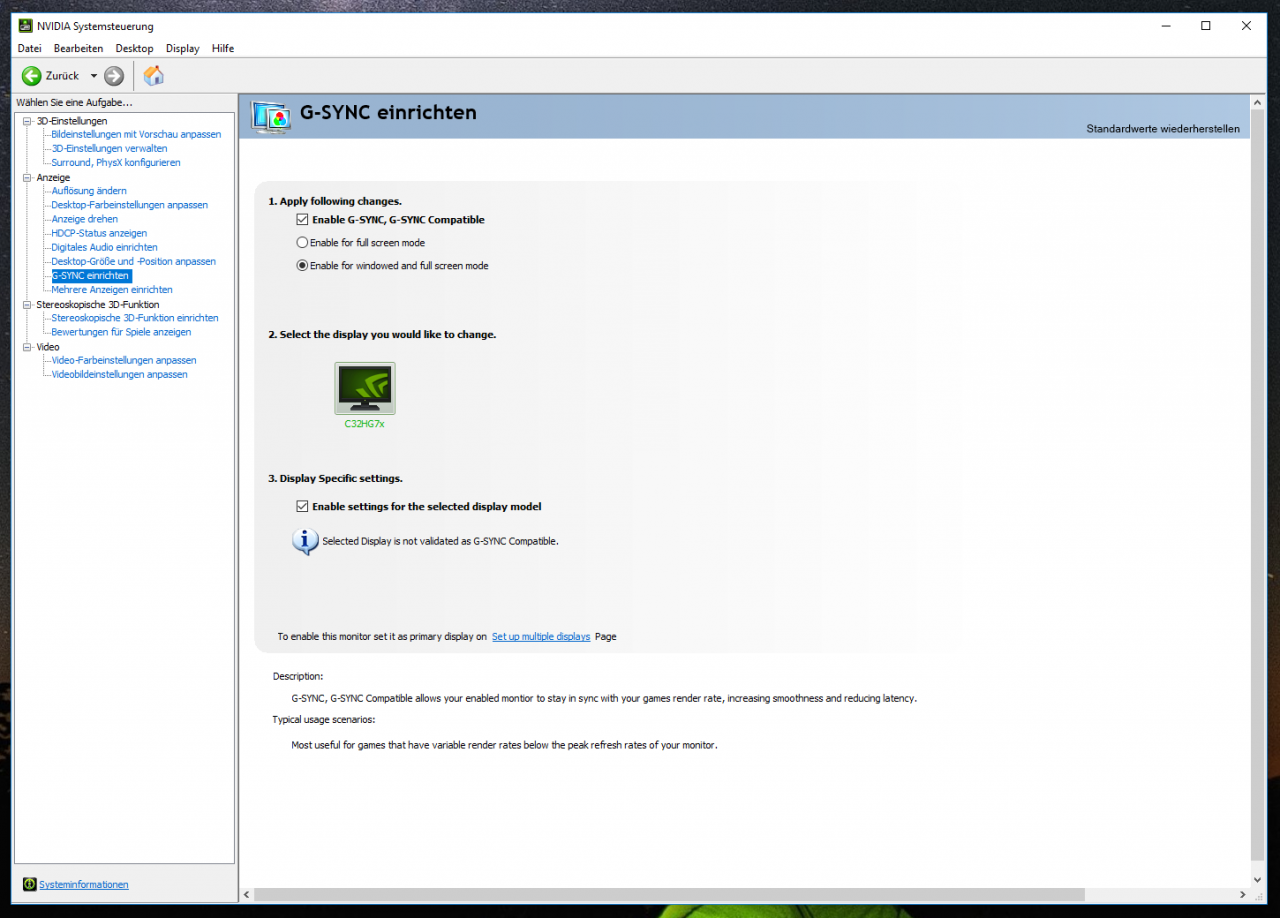Open the Display menu

coord(183,48)
